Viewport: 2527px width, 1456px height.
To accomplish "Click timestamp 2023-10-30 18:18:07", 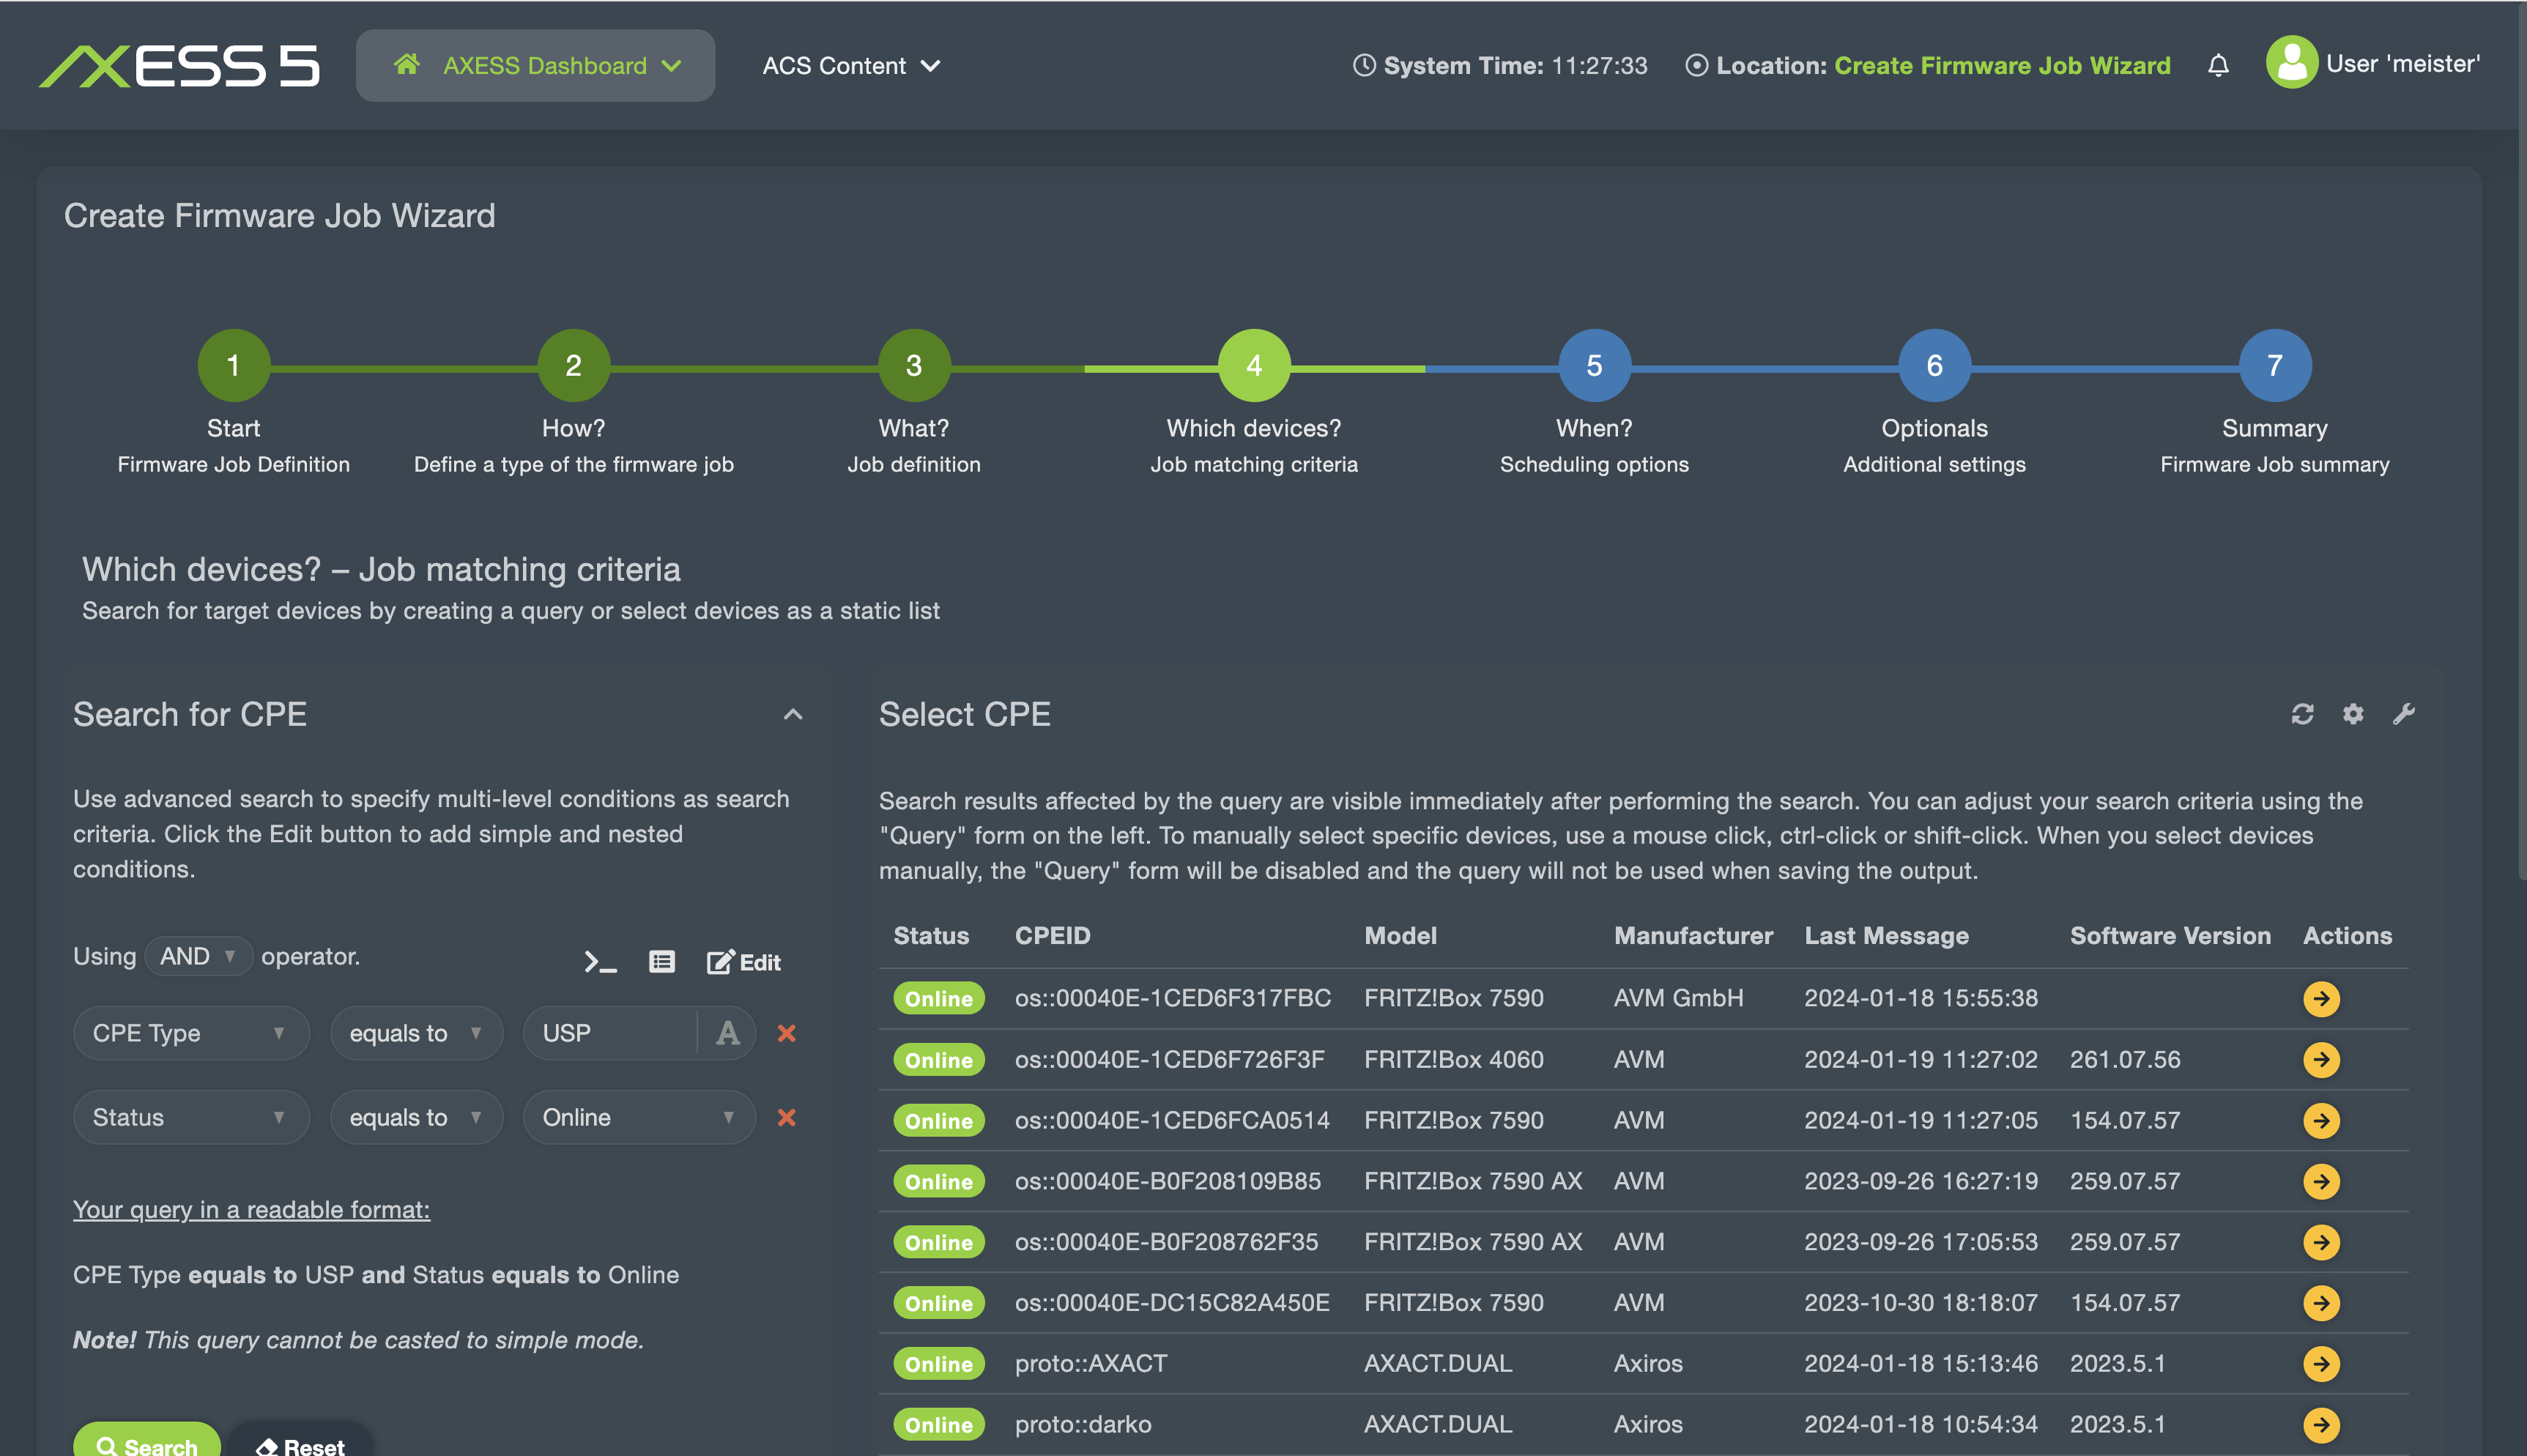I will point(1920,1302).
